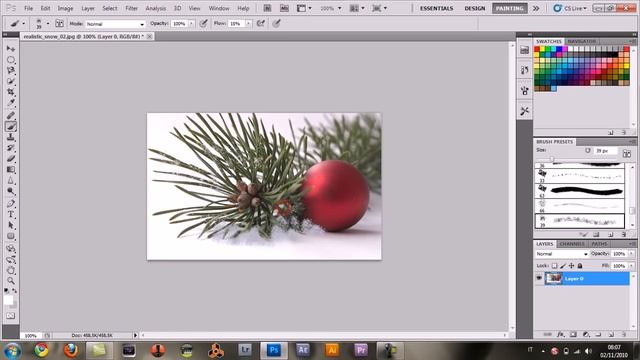Switch to the Essentials workspace

click(x=436, y=8)
